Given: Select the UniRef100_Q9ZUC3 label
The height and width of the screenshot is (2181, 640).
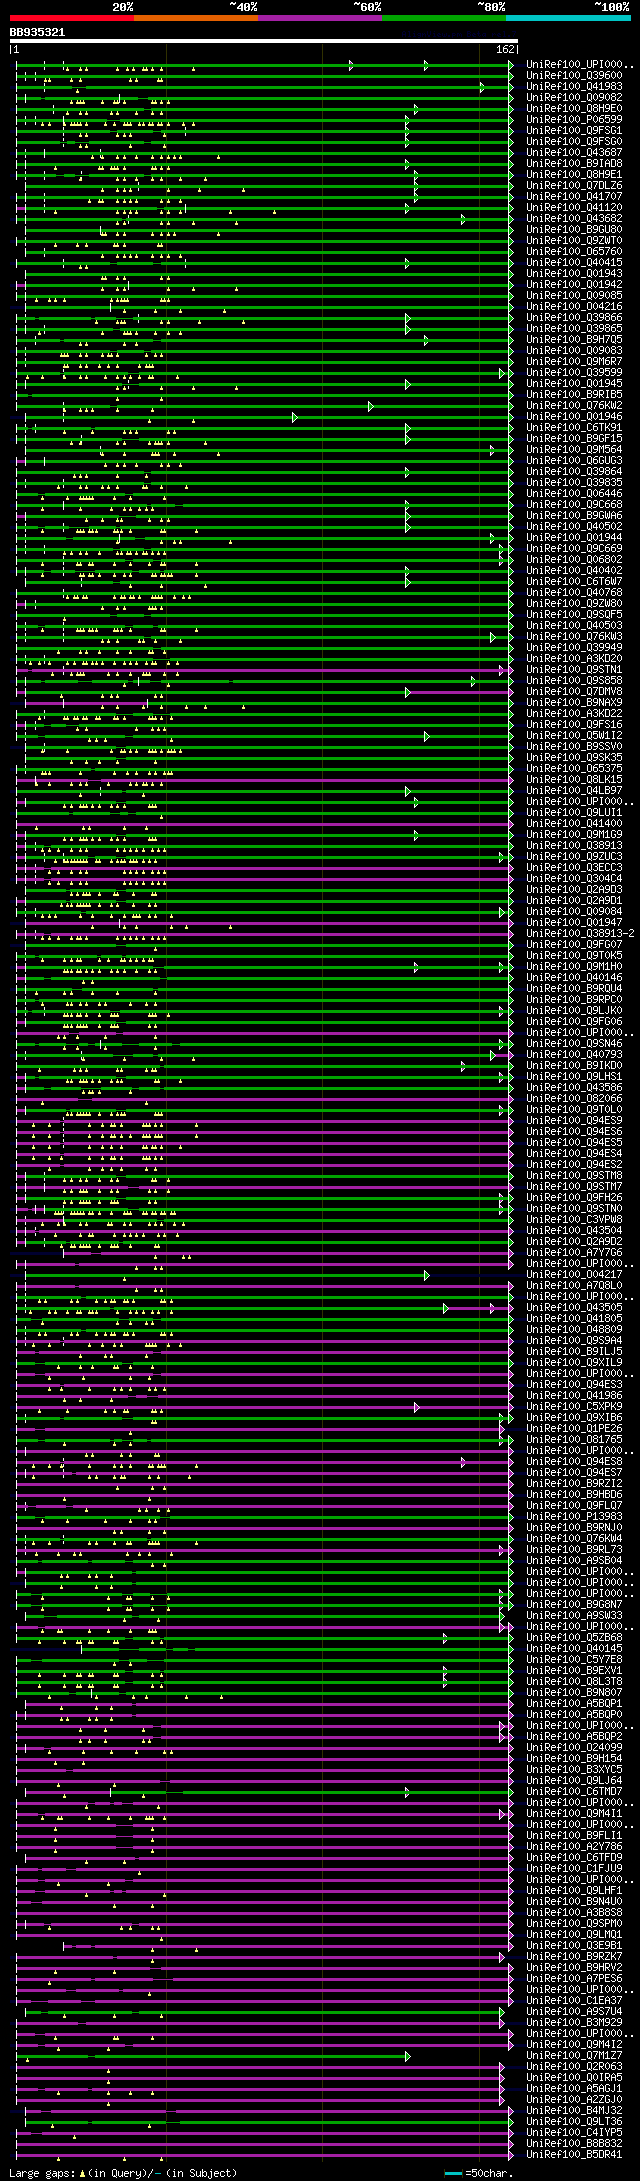Looking at the screenshot, I should 574,856.
